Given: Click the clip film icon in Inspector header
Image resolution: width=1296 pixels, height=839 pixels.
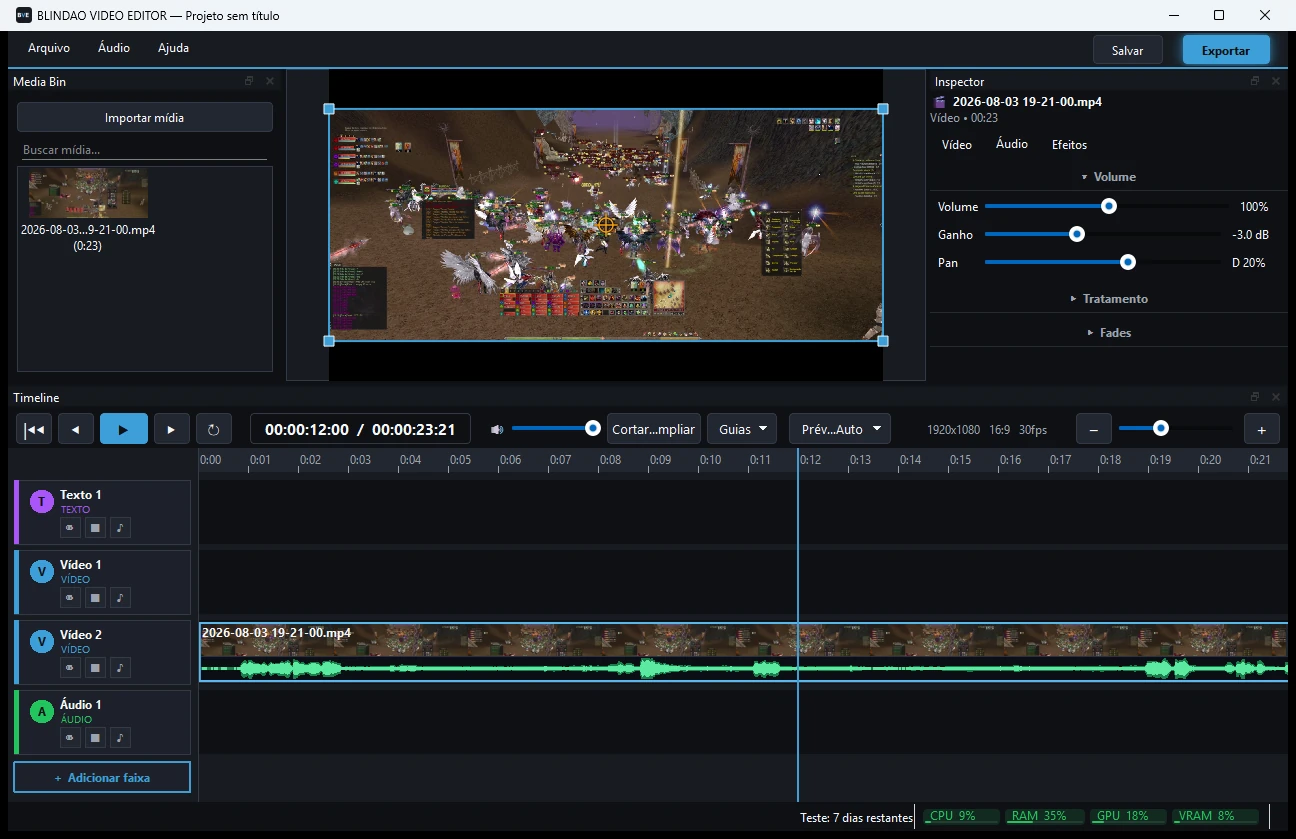Looking at the screenshot, I should [x=940, y=102].
